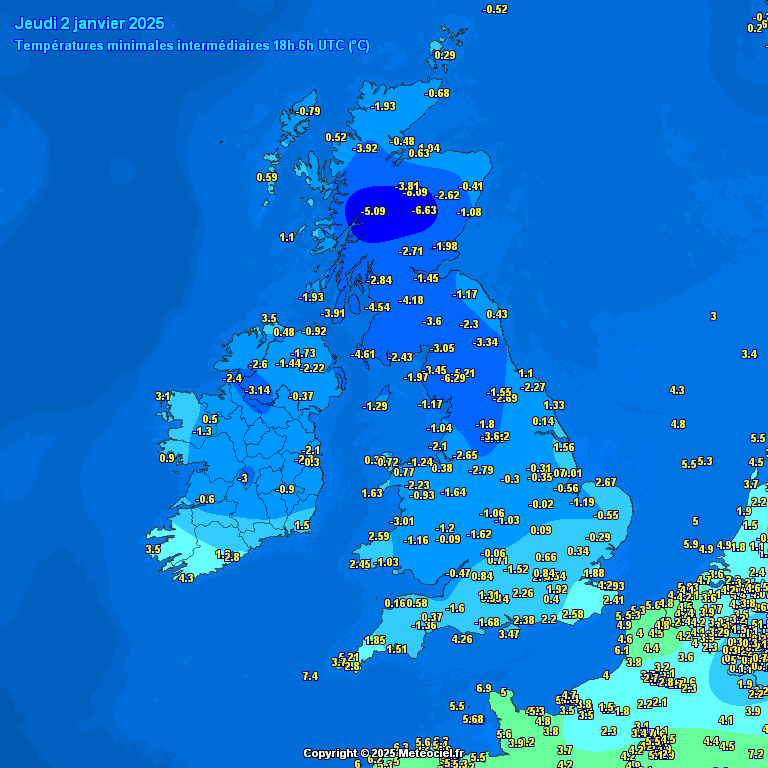Viewport: 768px width, 768px height.
Task: Select the 5.9 temperature reading
Action: coord(691,544)
